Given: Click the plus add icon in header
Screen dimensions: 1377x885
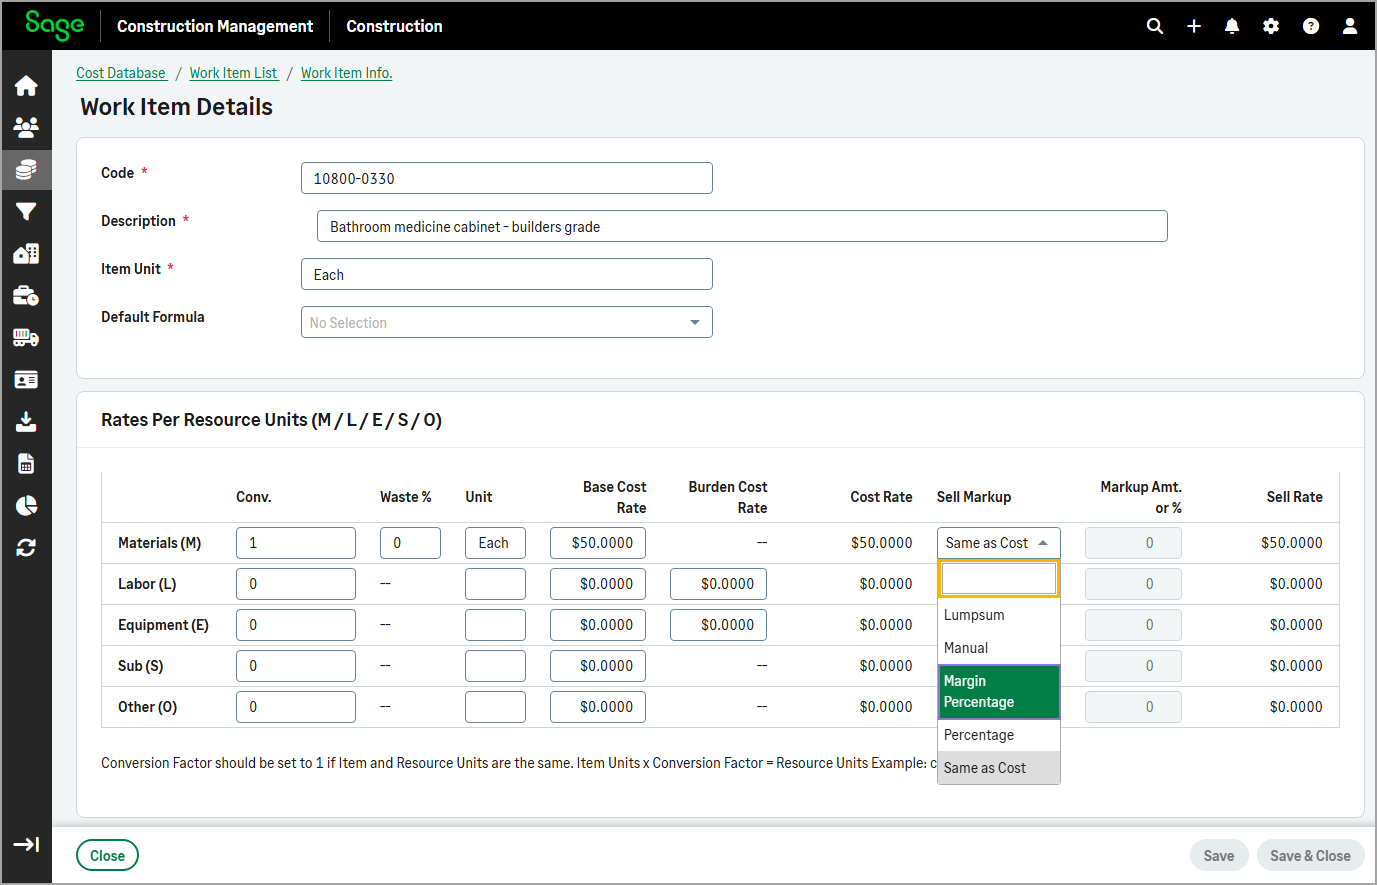Looking at the screenshot, I should (1194, 26).
